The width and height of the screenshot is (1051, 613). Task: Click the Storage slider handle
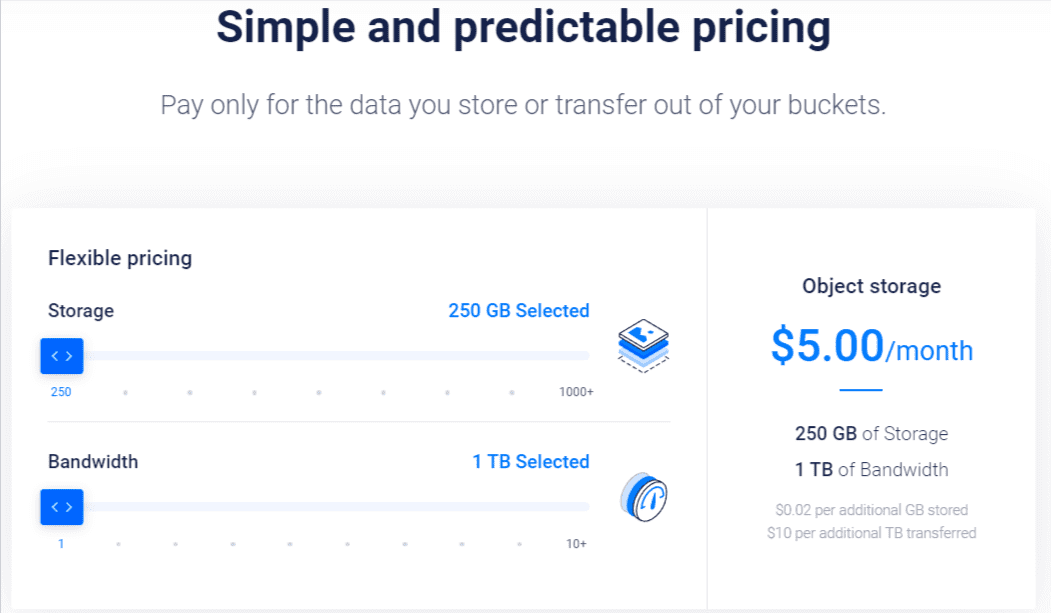[x=62, y=356]
